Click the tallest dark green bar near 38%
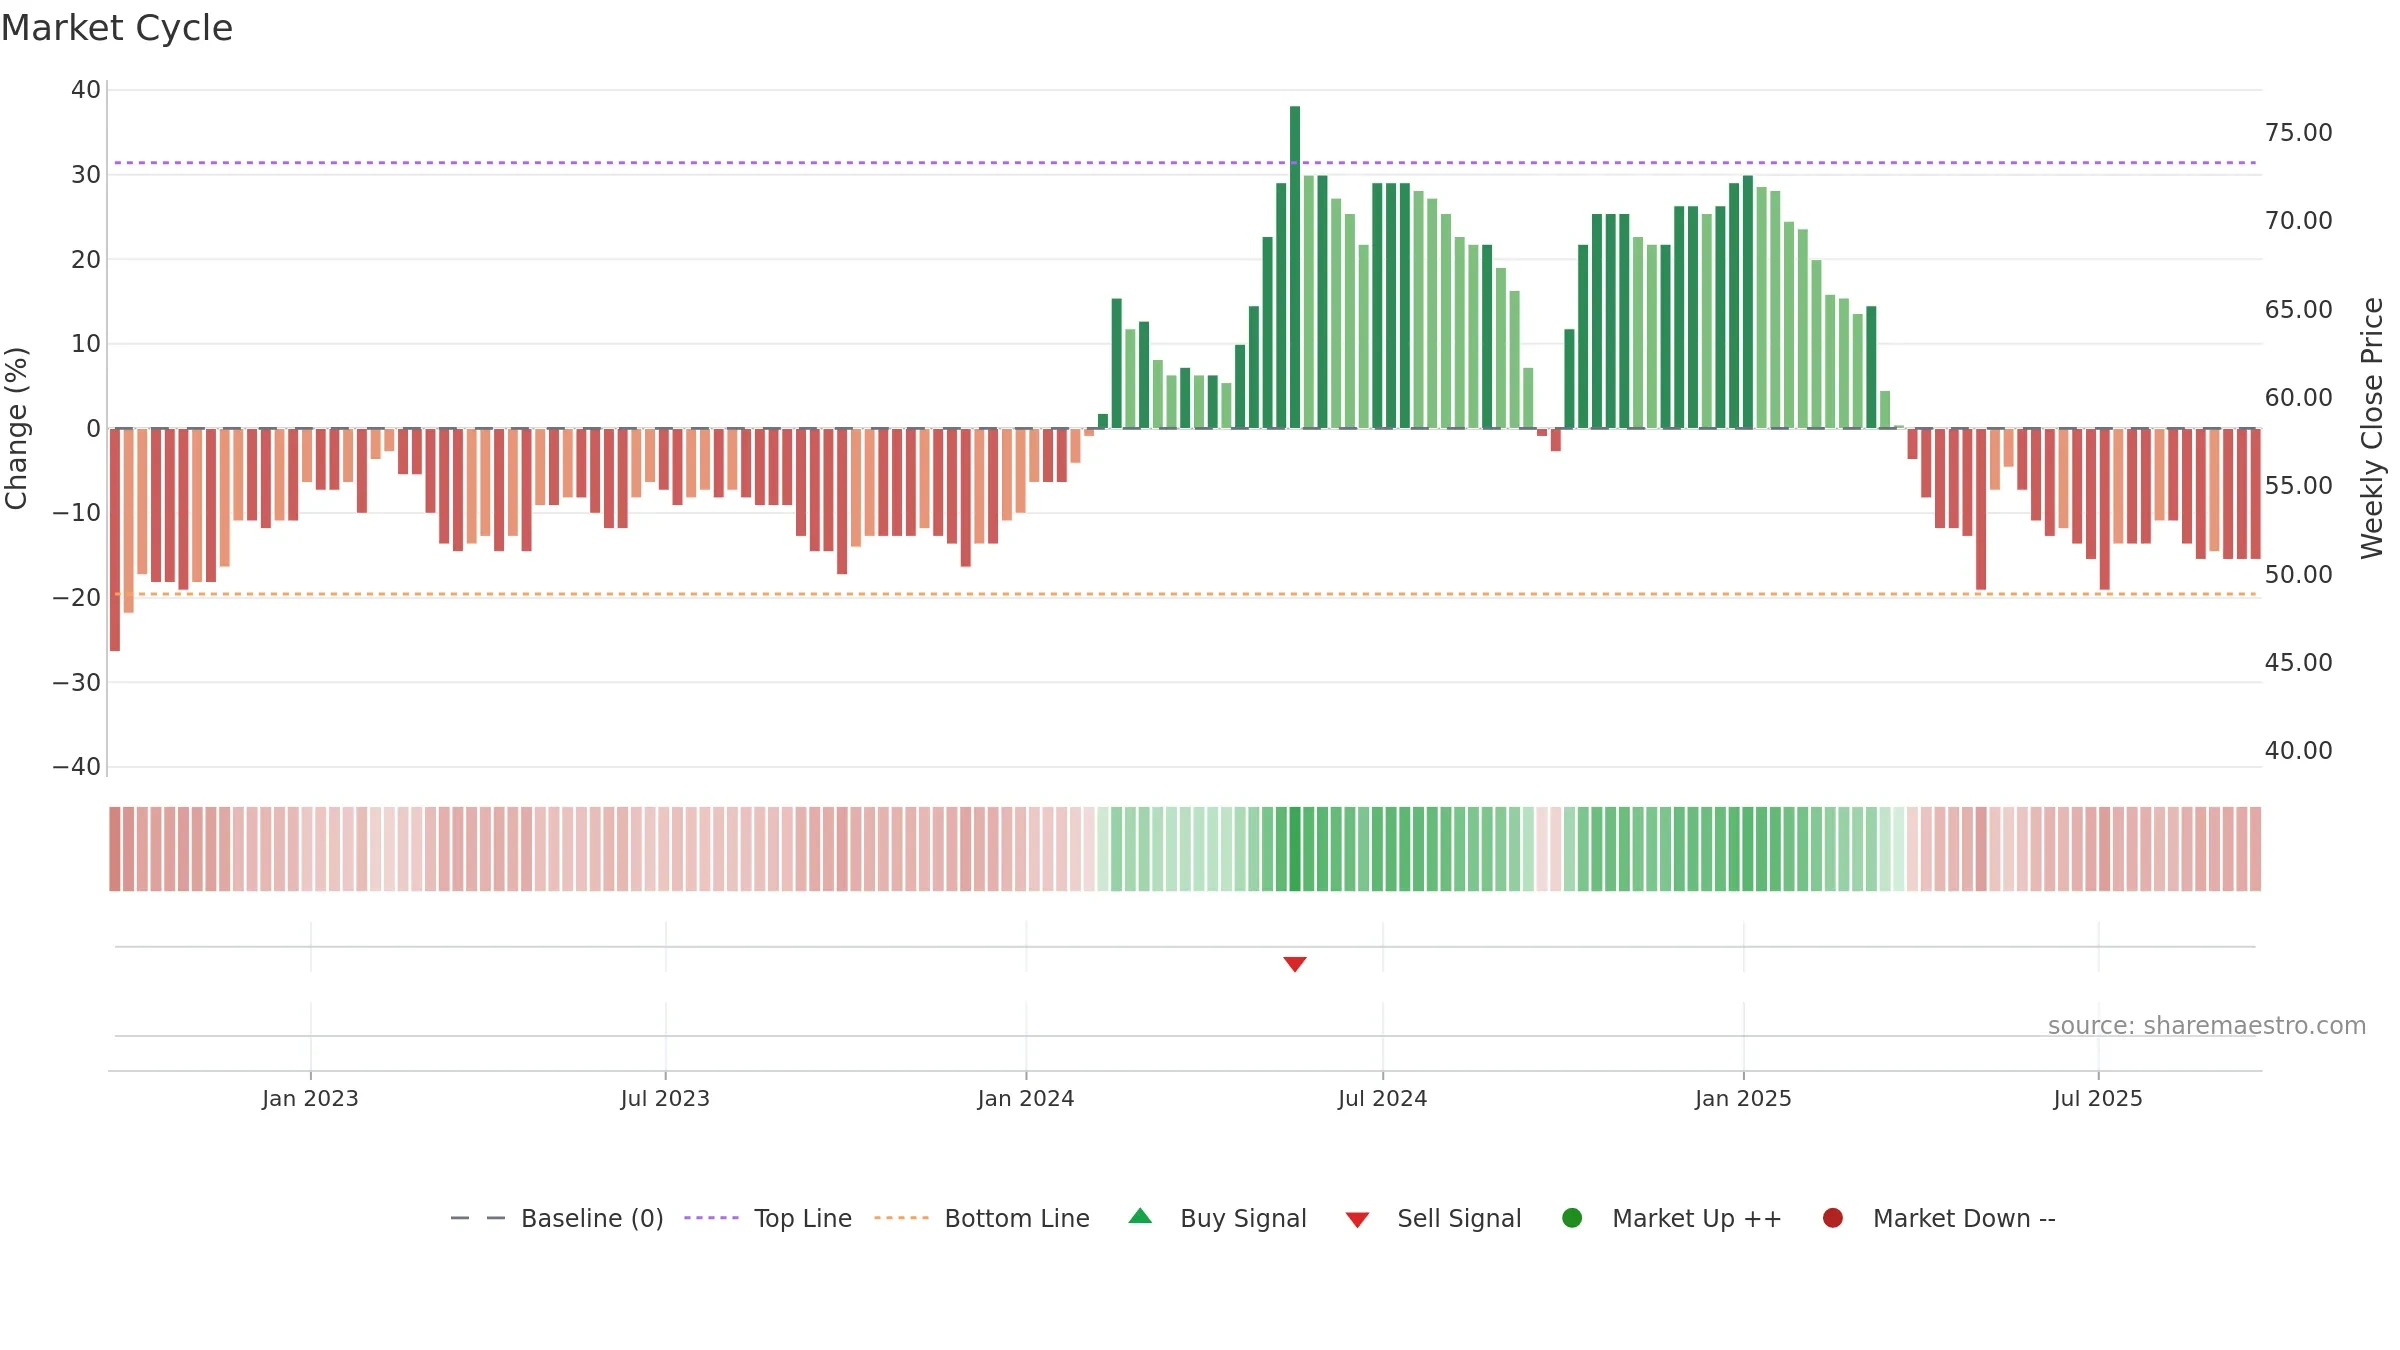This screenshot has width=2400, height=1350. (x=1295, y=267)
